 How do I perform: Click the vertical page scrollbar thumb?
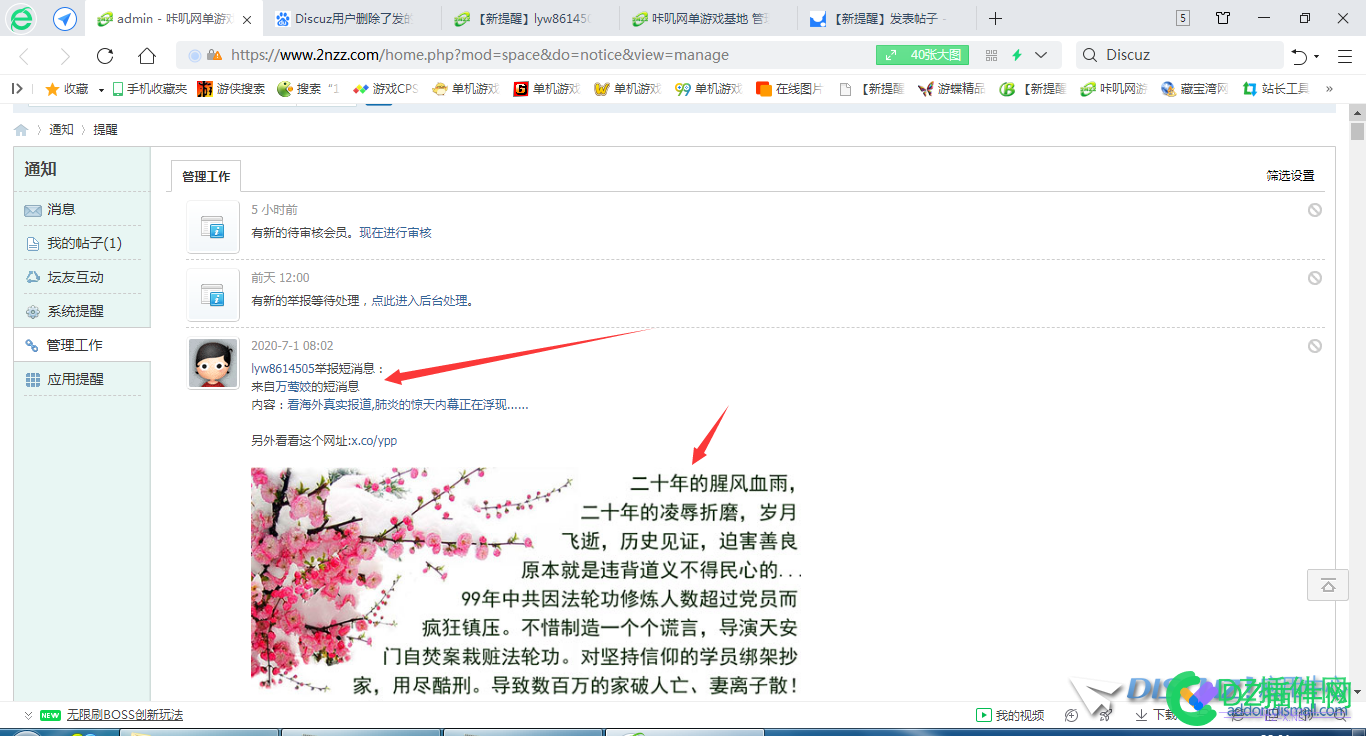1357,131
